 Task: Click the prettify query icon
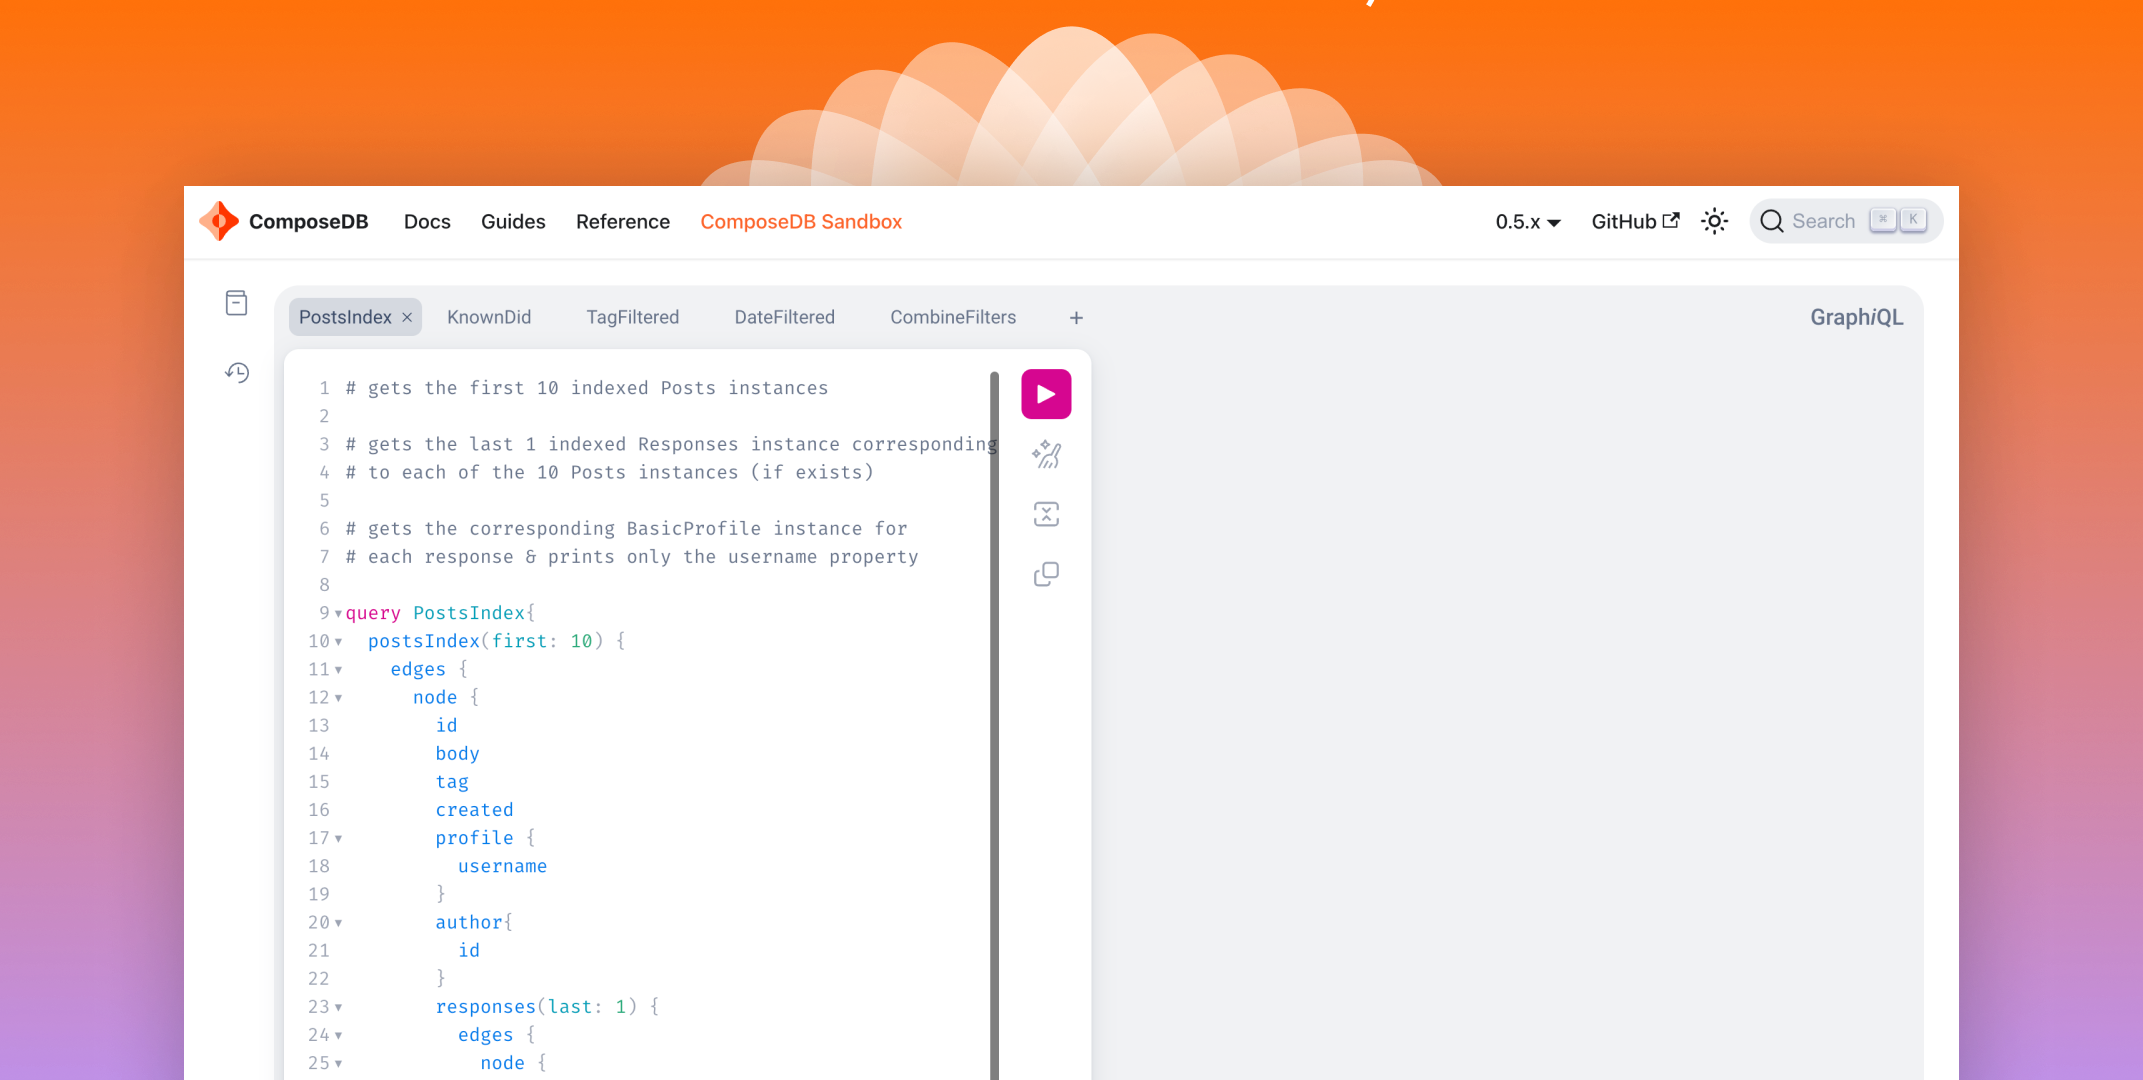pos(1046,455)
